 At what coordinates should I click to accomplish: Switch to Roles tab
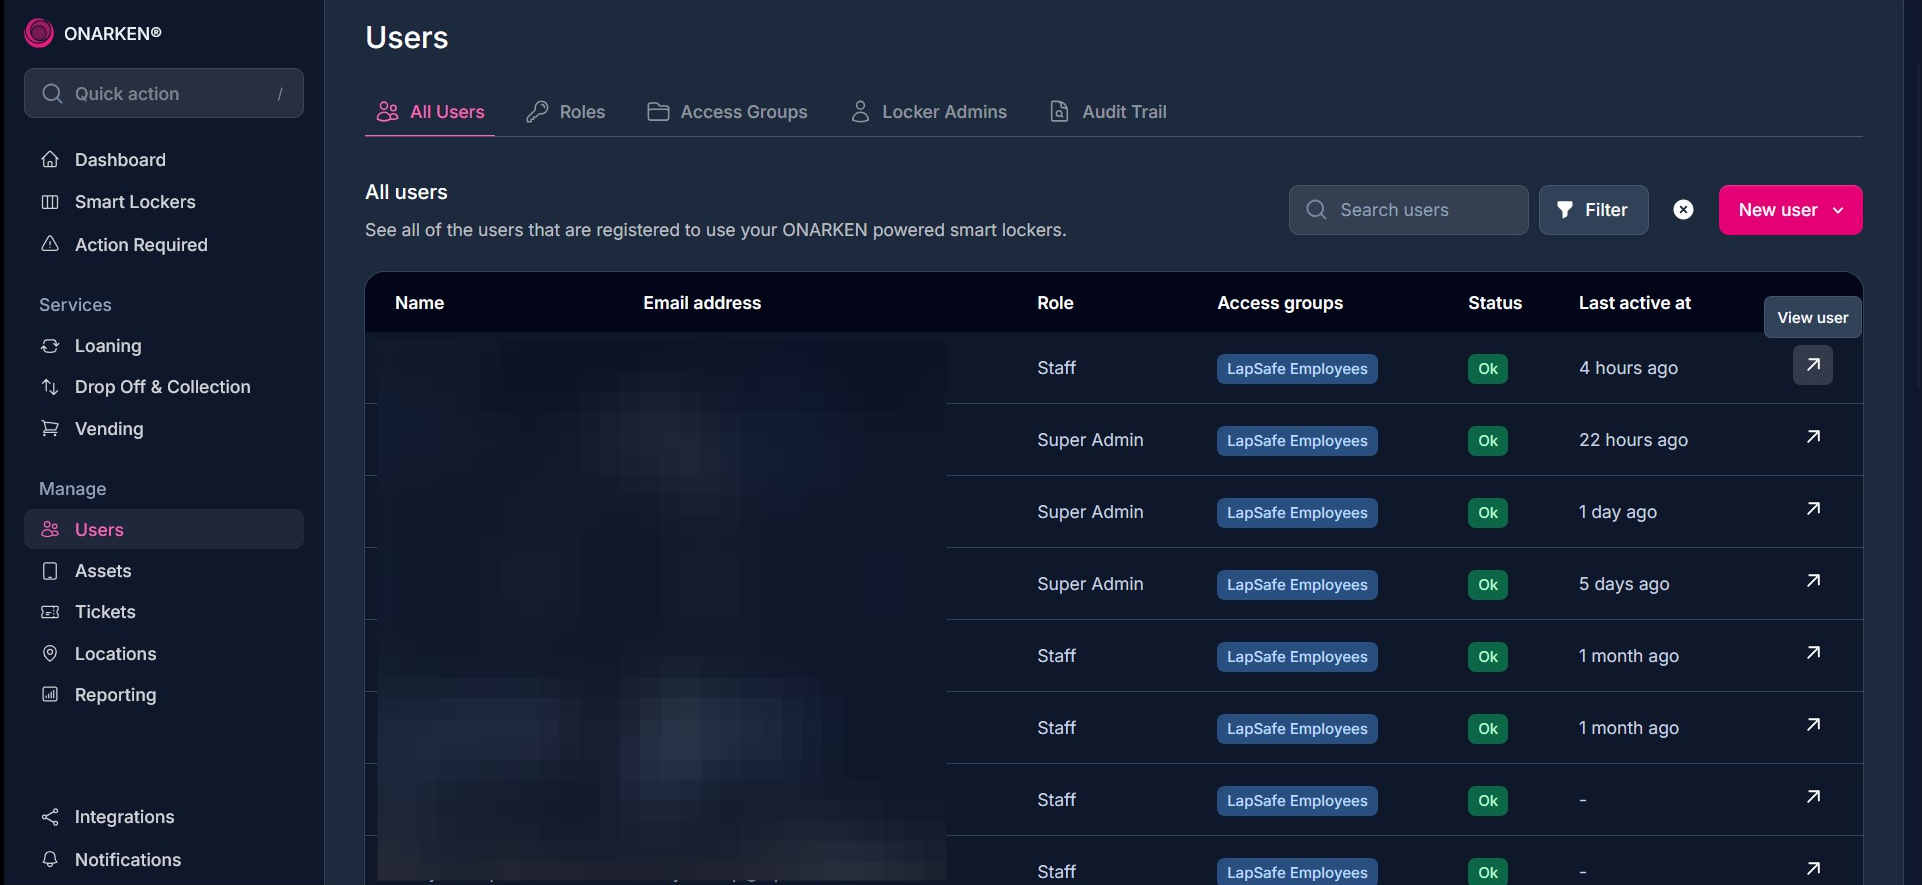[566, 112]
